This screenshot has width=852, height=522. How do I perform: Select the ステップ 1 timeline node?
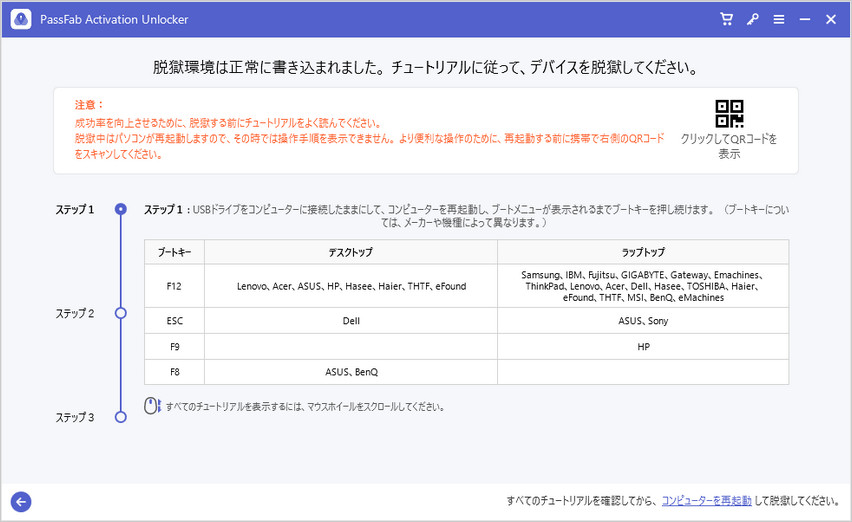121,209
